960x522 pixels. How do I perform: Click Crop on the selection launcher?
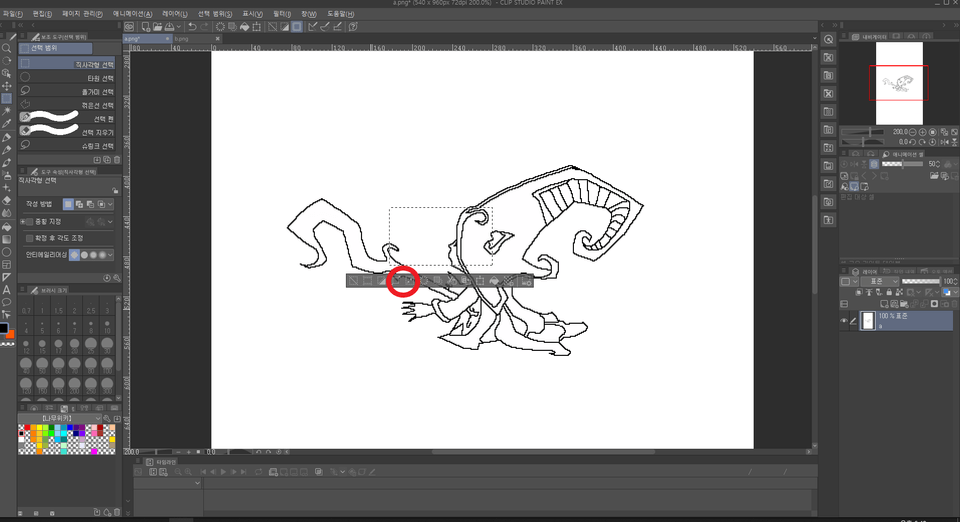(x=367, y=281)
